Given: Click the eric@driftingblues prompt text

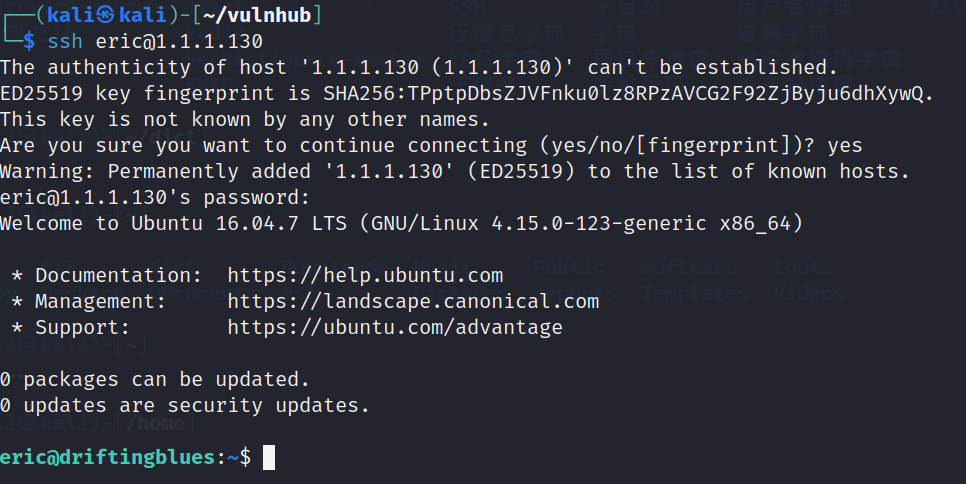Looking at the screenshot, I should coord(107,458).
